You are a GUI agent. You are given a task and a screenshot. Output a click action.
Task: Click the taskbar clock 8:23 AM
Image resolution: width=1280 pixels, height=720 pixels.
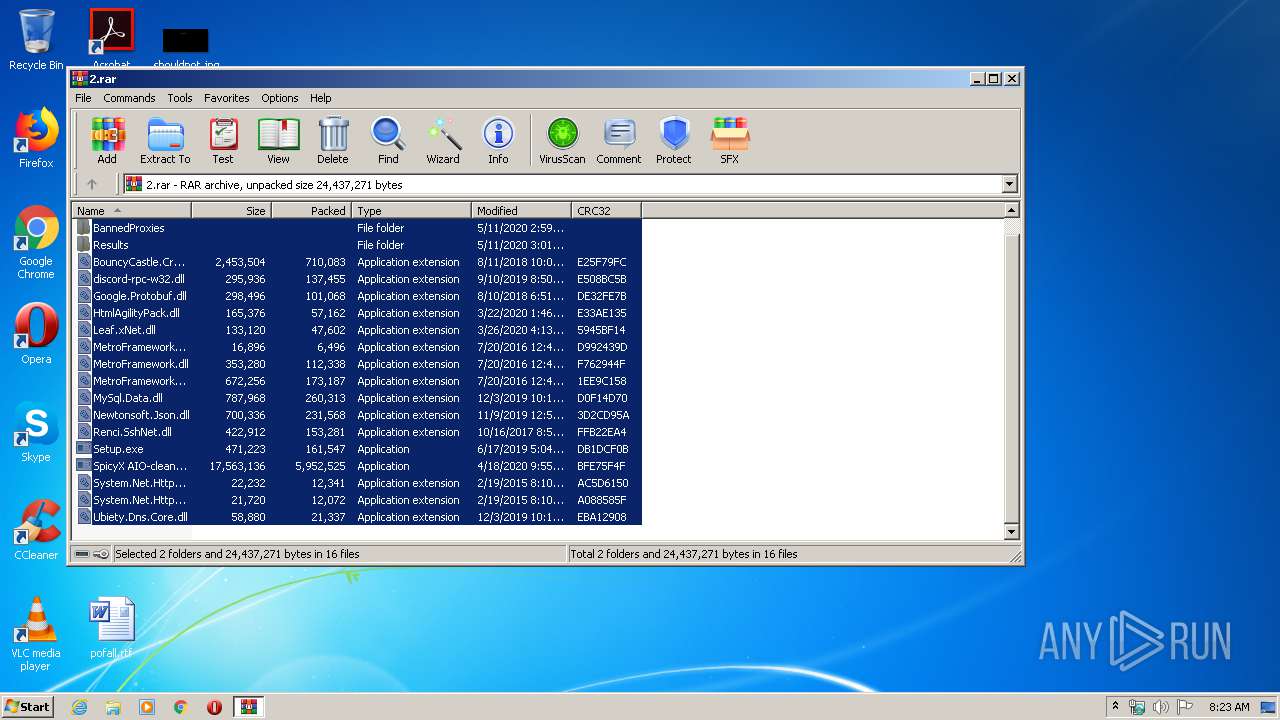(1229, 707)
